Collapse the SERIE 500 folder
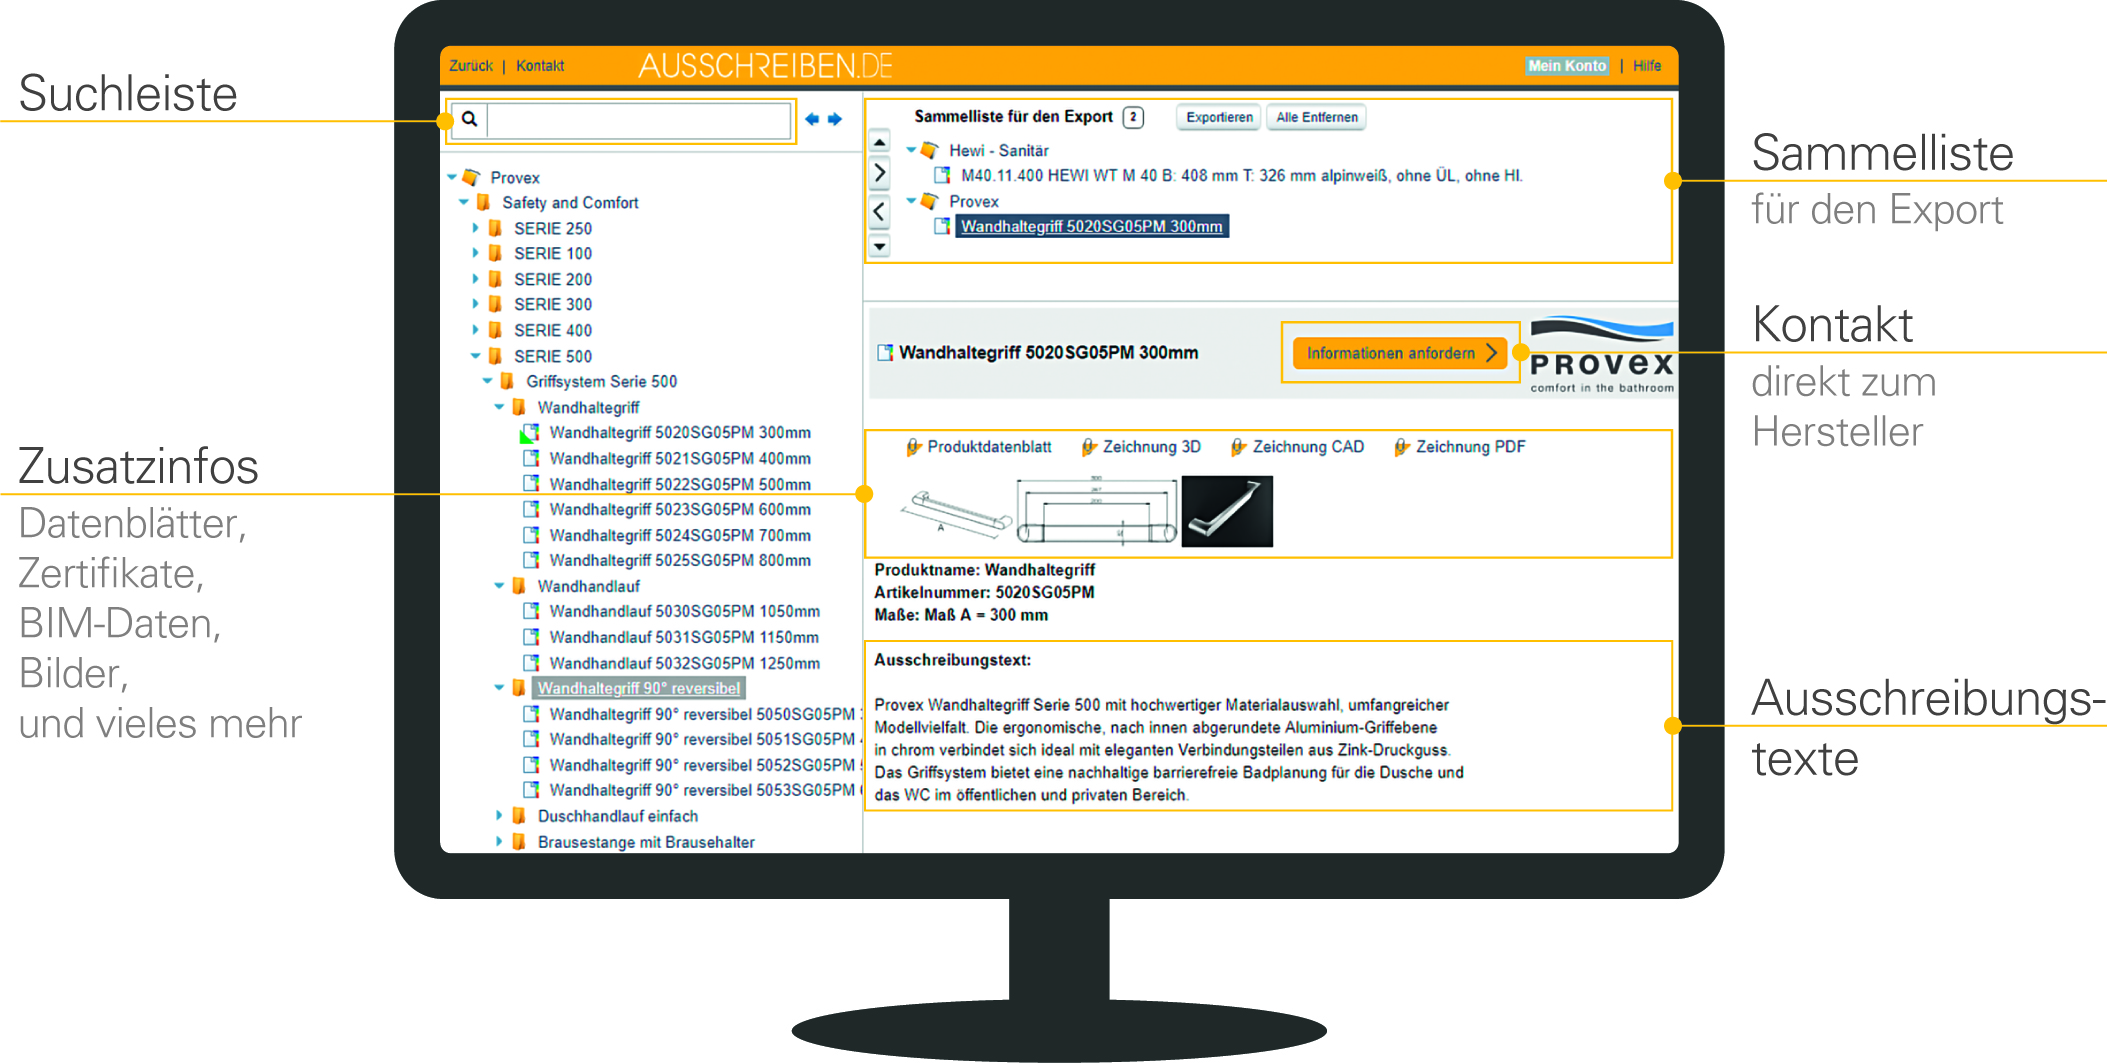Viewport: 2107px width, 1063px height. pyautogui.click(x=476, y=356)
